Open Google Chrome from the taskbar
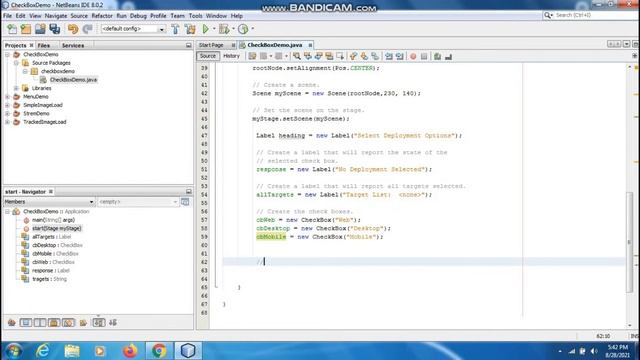The height and width of the screenshot is (360, 640). click(159, 351)
